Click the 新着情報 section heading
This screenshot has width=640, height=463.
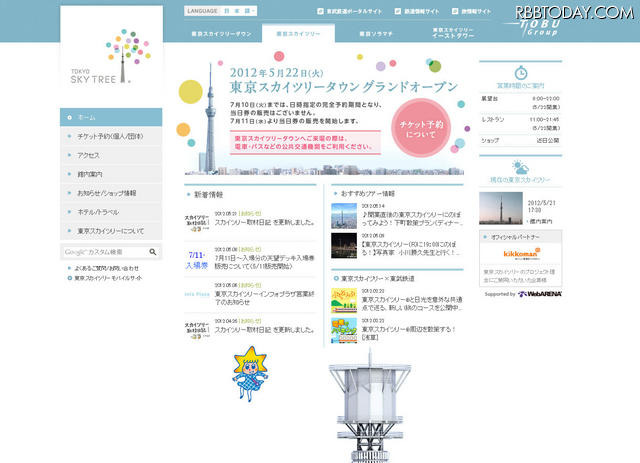pyautogui.click(x=209, y=195)
